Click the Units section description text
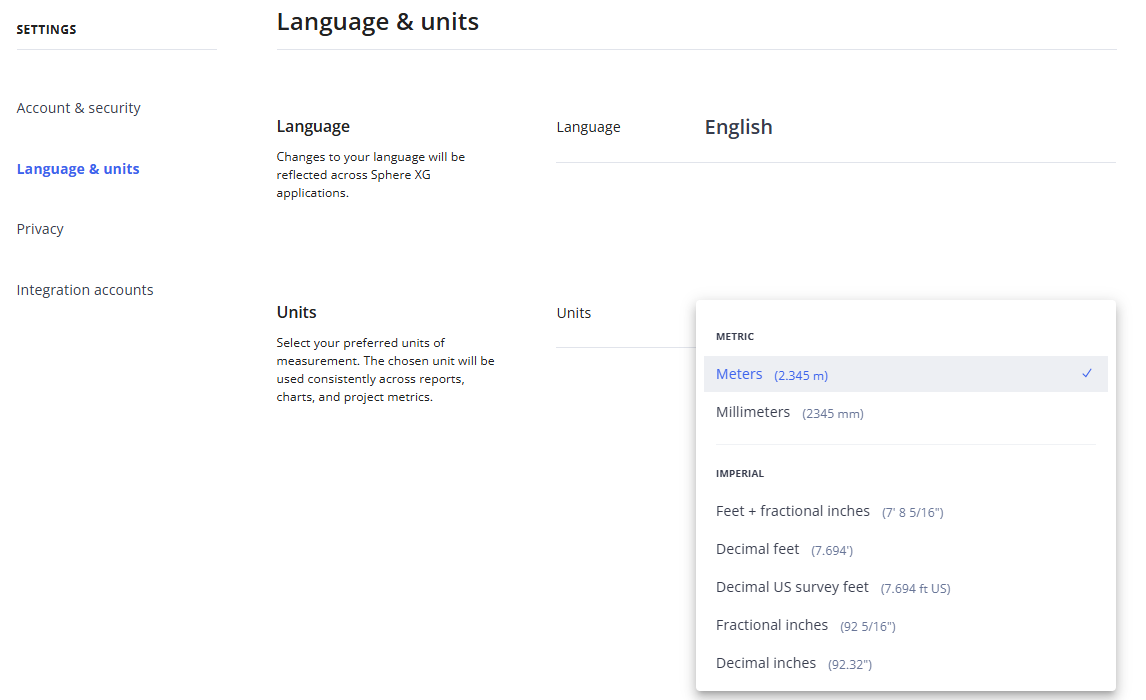Image resolution: width=1146 pixels, height=700 pixels. [x=385, y=370]
